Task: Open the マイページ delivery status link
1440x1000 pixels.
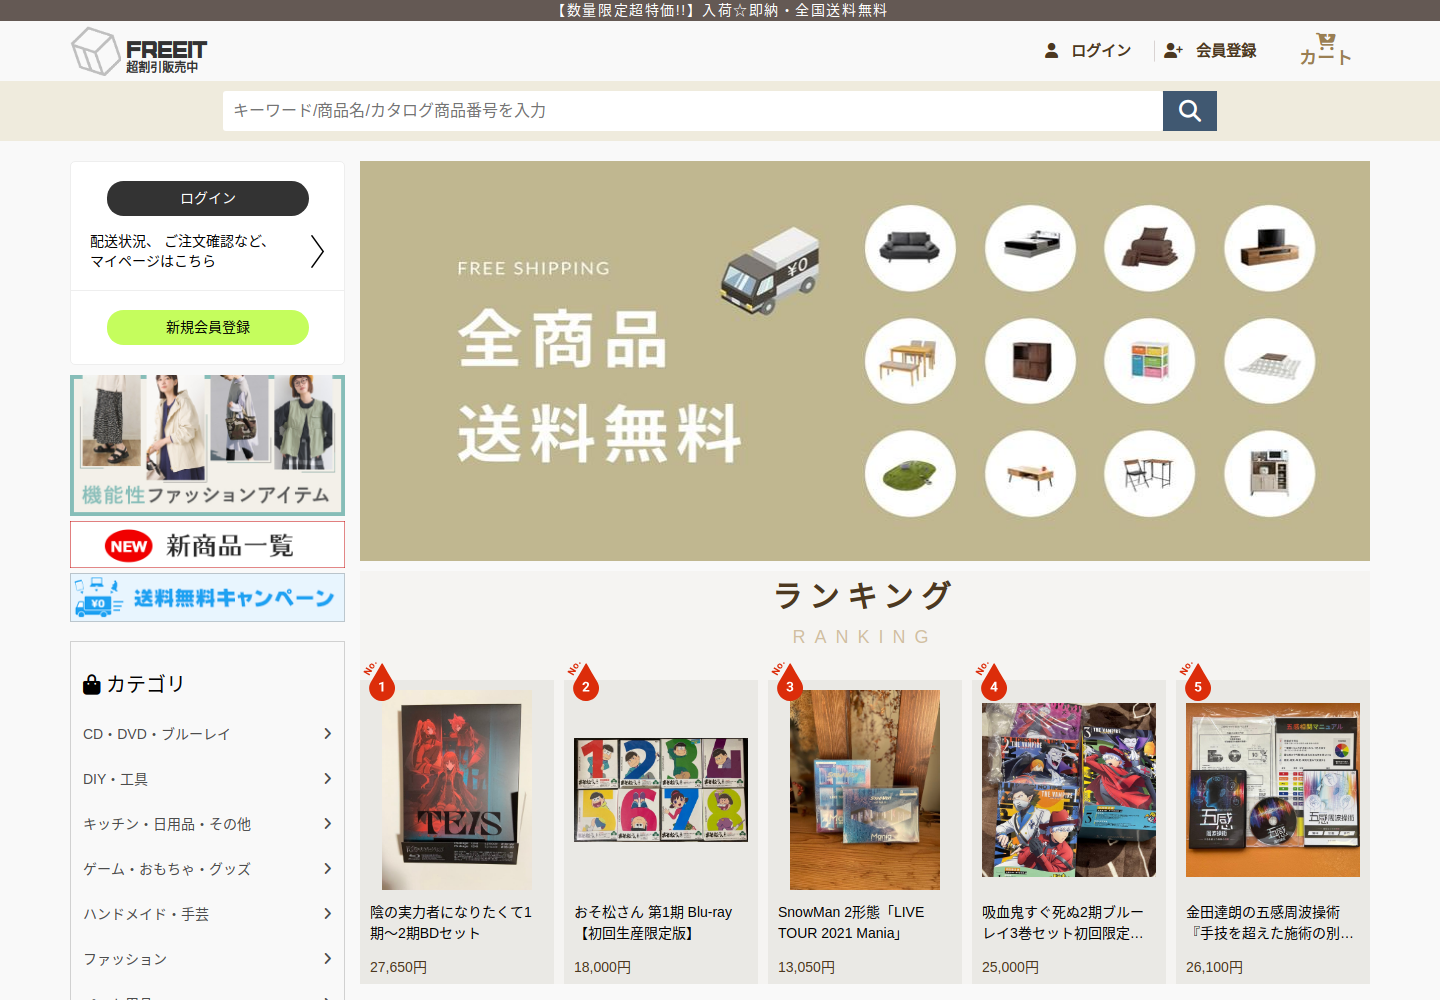Action: [x=207, y=251]
